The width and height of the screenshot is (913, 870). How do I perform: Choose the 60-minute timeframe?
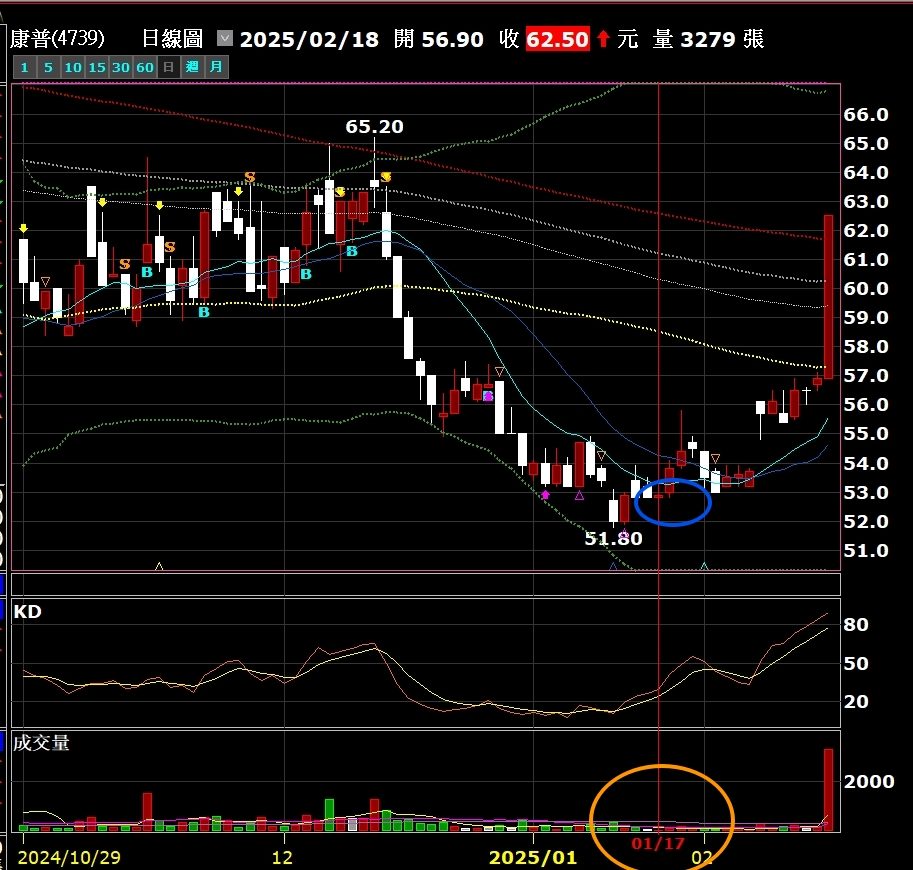[x=144, y=67]
